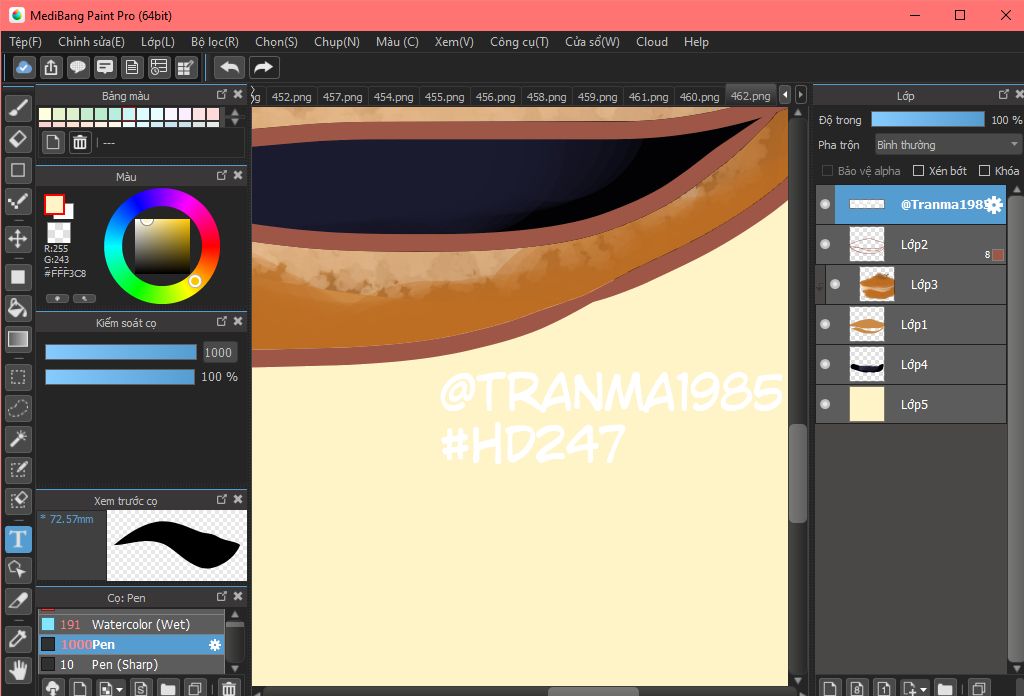Undock the Lớp panel

[x=1004, y=95]
